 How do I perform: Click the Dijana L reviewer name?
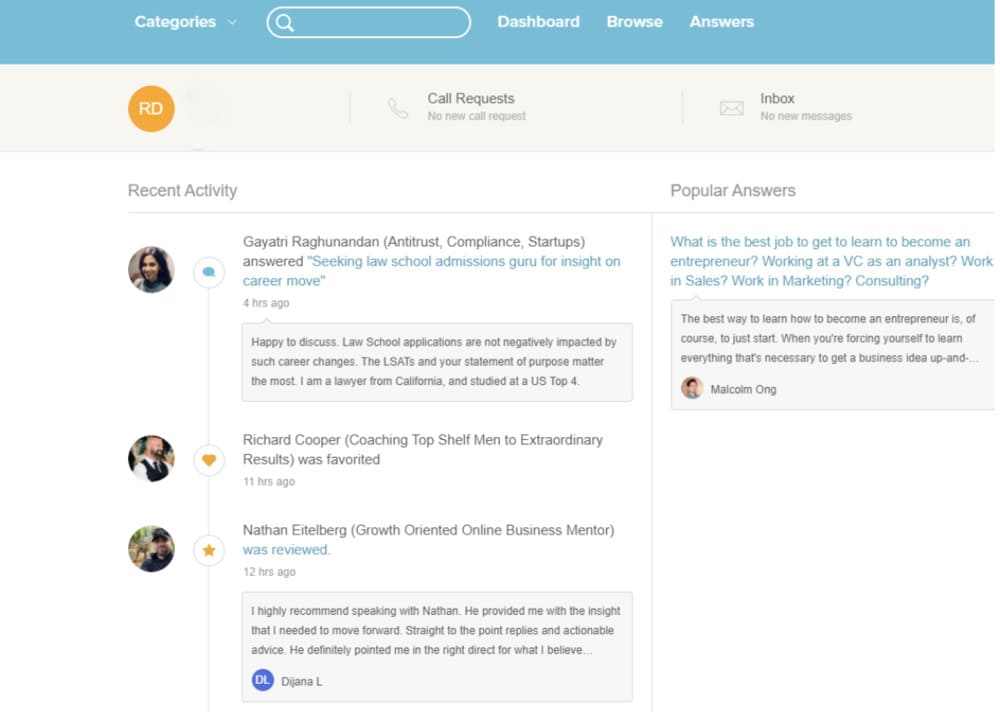pos(302,681)
